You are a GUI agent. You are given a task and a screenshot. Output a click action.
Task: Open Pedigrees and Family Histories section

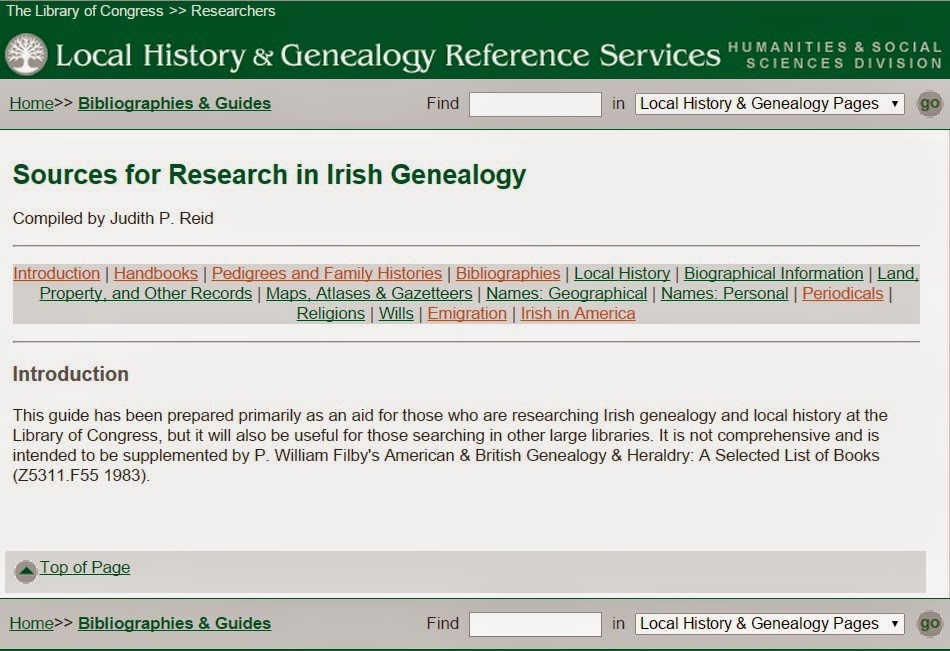tap(327, 273)
